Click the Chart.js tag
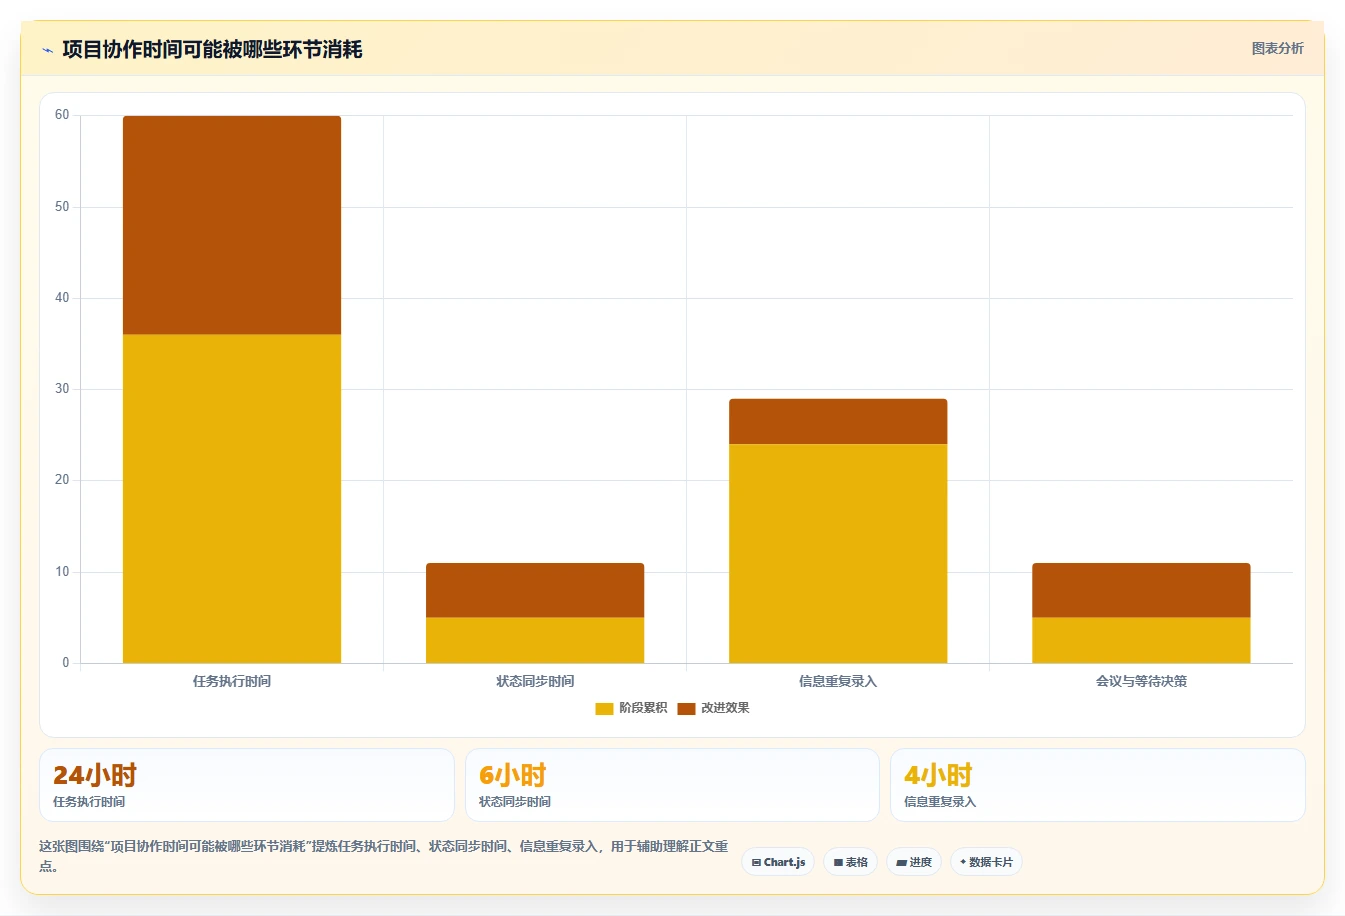1345x916 pixels. tap(778, 862)
